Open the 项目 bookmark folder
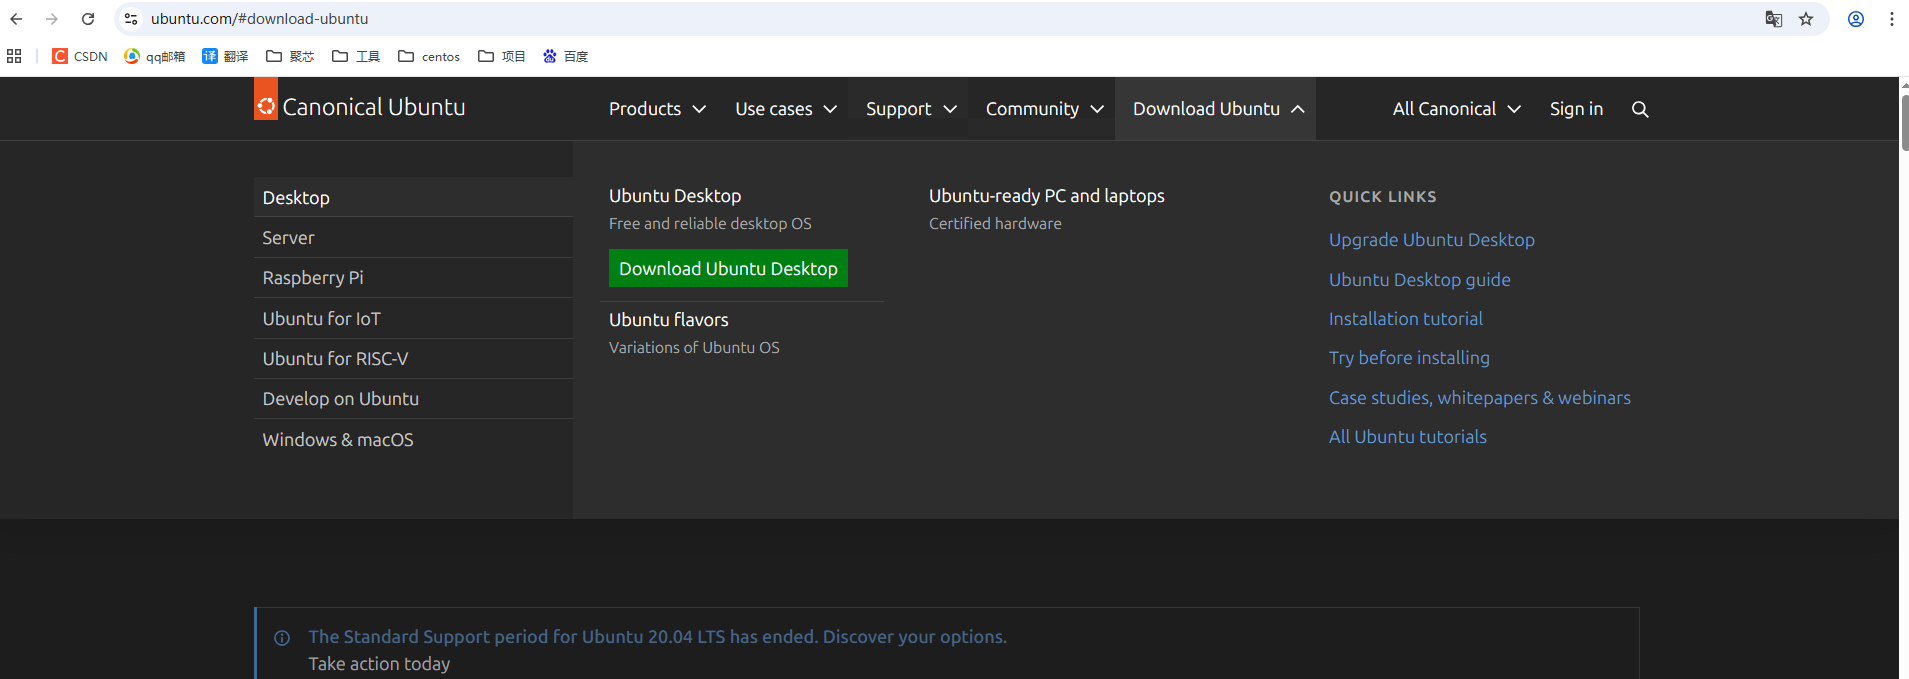 (502, 56)
